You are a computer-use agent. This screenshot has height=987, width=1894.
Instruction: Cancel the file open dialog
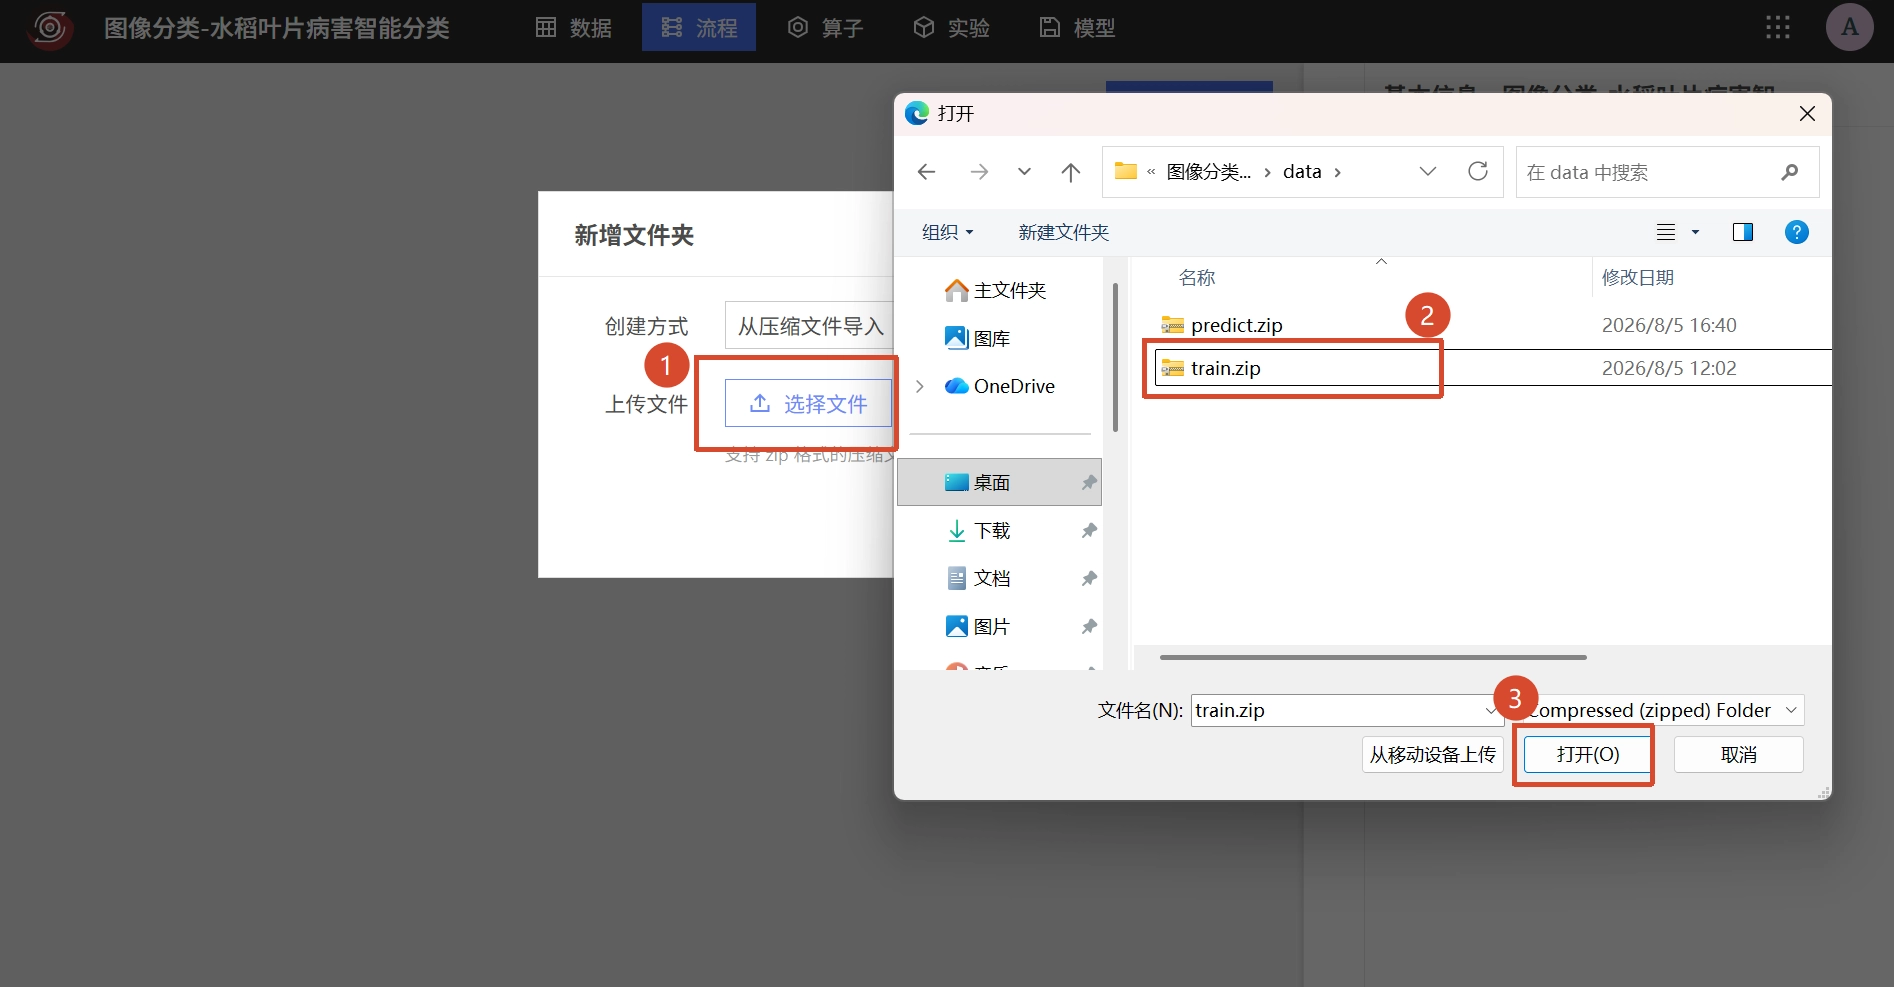click(x=1738, y=754)
